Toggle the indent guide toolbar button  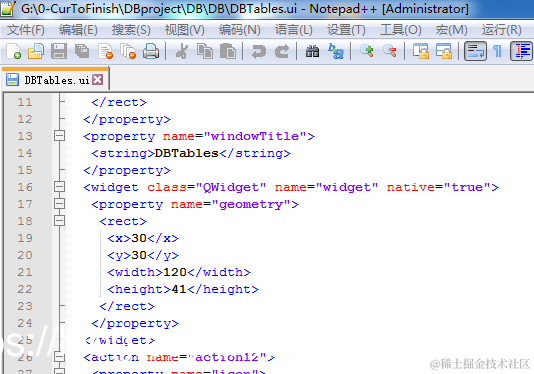(x=521, y=51)
